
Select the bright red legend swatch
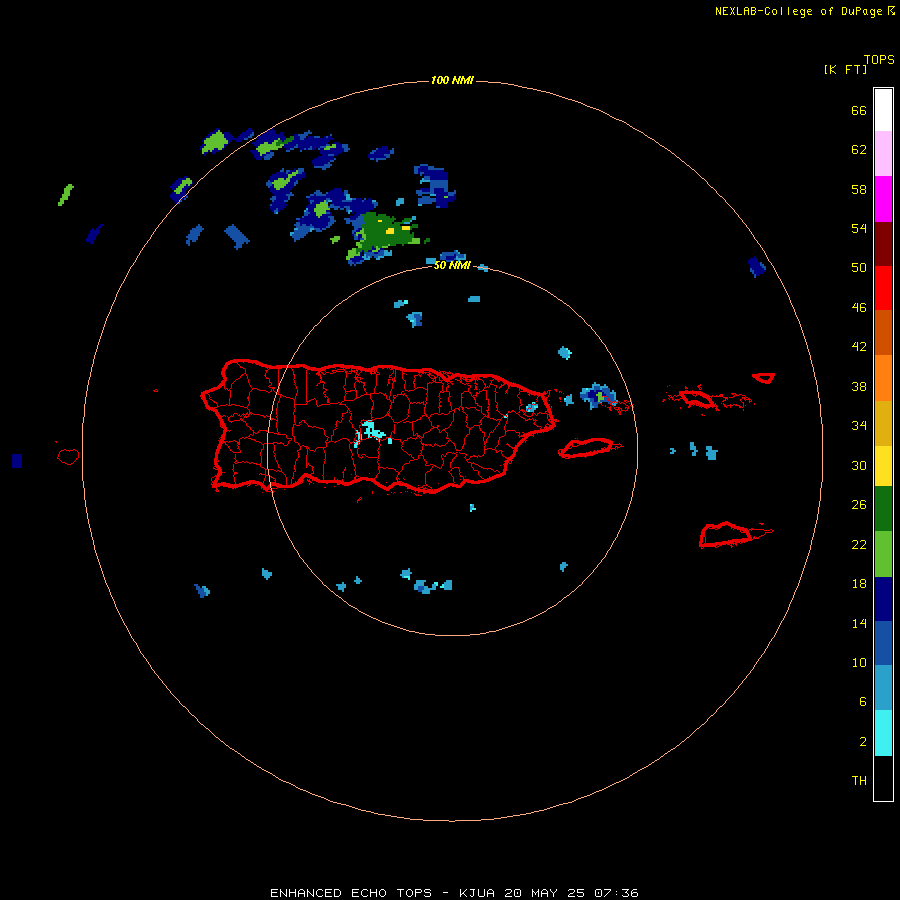click(883, 288)
